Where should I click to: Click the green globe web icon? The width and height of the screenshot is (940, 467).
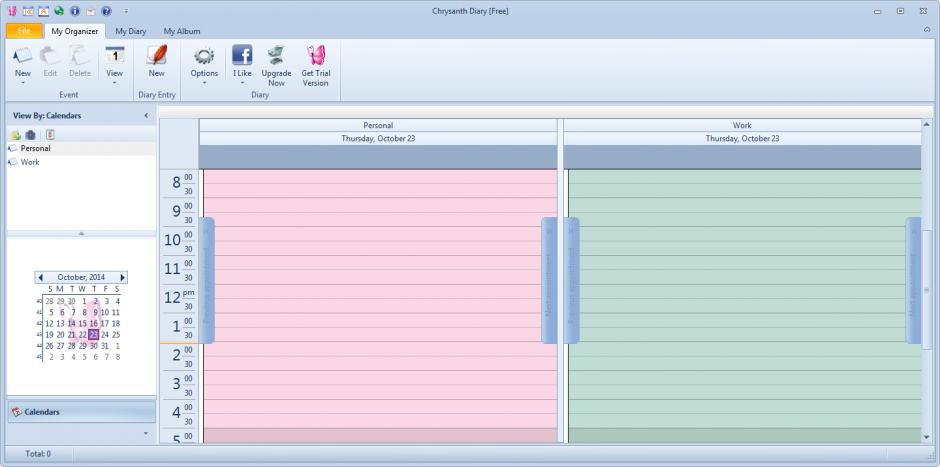point(59,11)
